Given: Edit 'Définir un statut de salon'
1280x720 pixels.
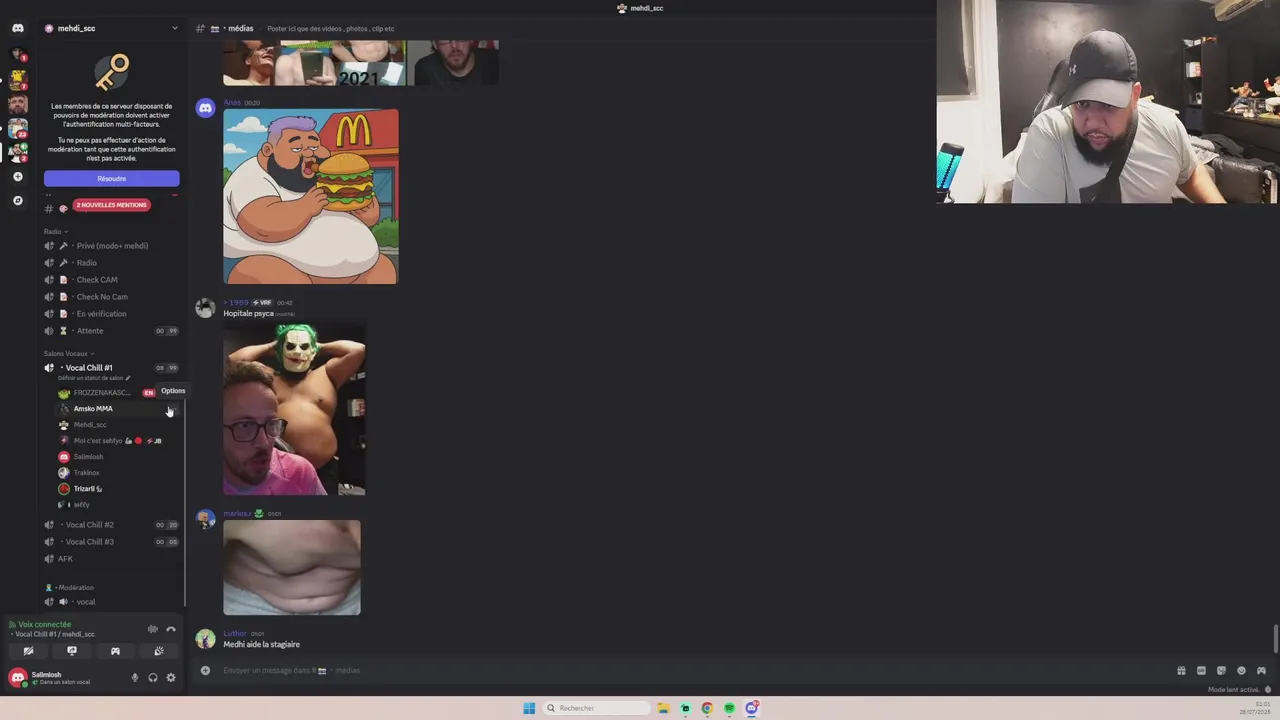Looking at the screenshot, I should [94, 378].
